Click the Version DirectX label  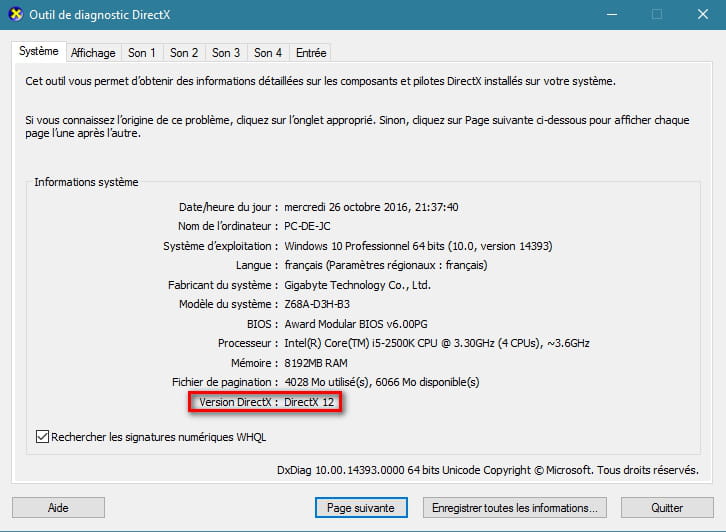[x=238, y=402]
